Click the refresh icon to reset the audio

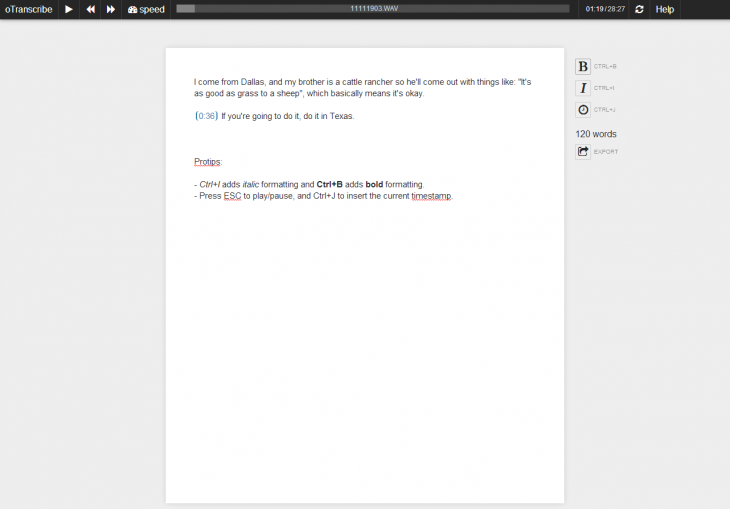[x=639, y=9]
